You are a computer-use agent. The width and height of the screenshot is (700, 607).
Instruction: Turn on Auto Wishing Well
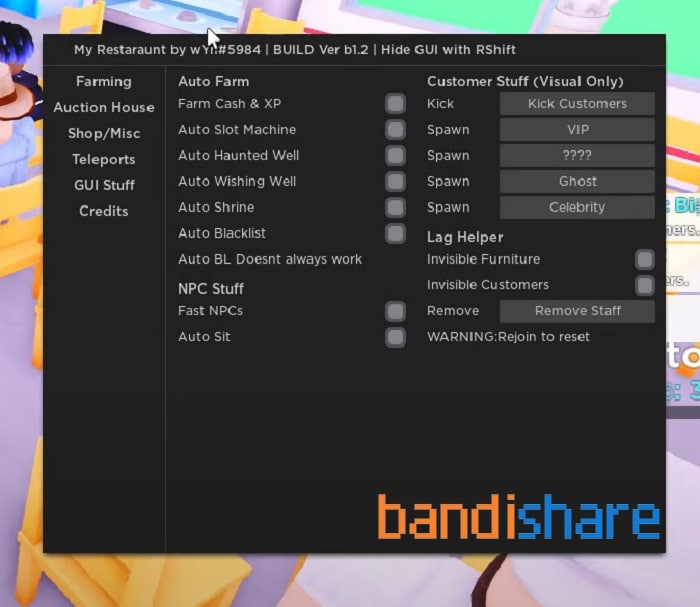click(396, 182)
